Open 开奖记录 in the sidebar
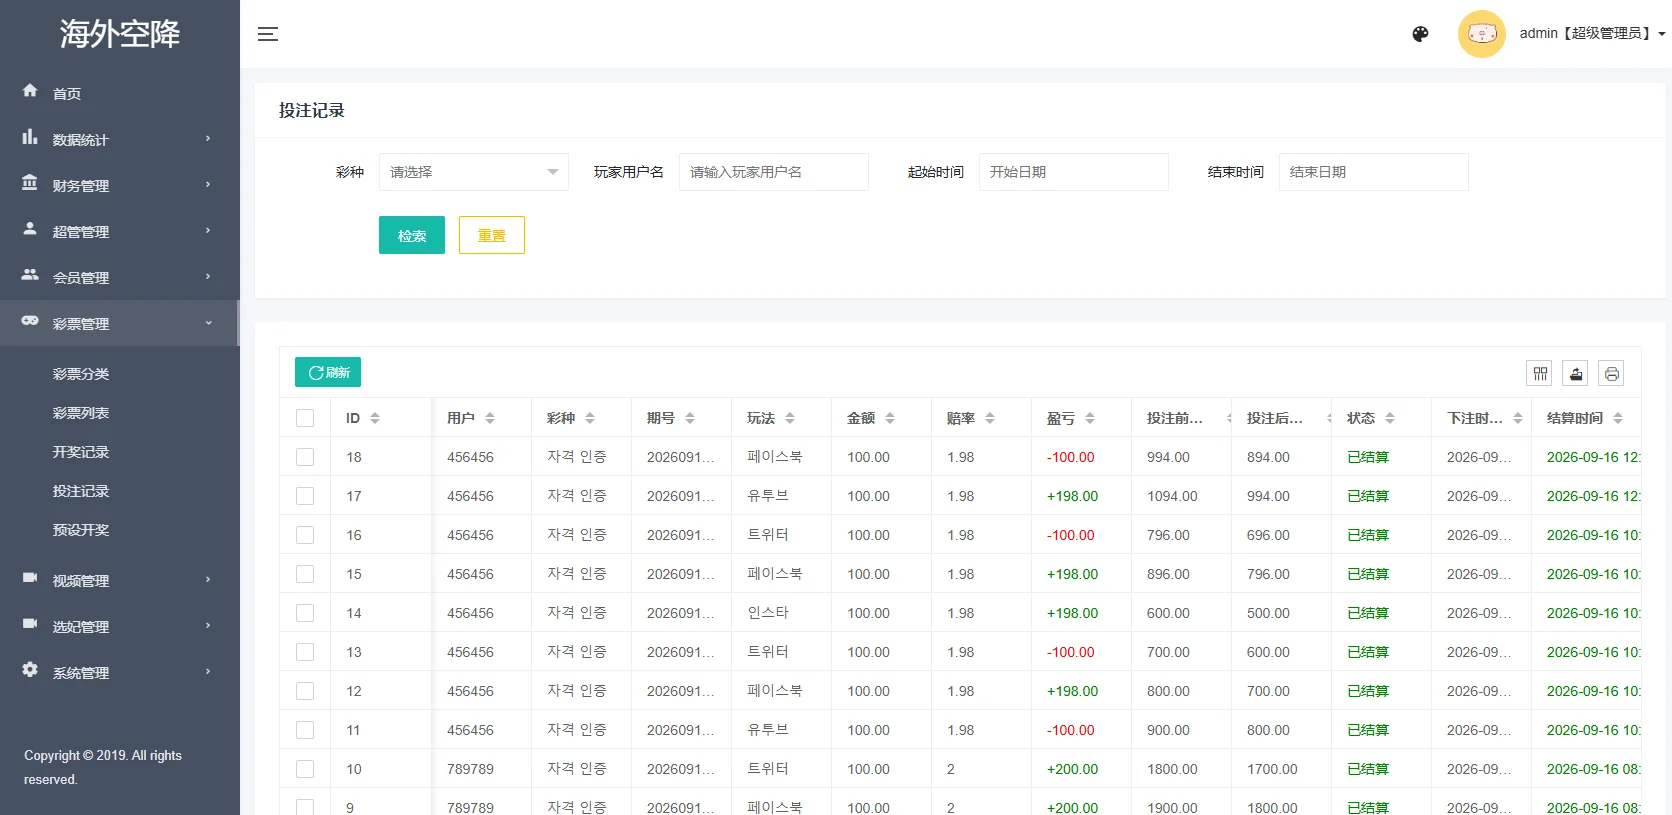The height and width of the screenshot is (815, 1672). (x=81, y=452)
